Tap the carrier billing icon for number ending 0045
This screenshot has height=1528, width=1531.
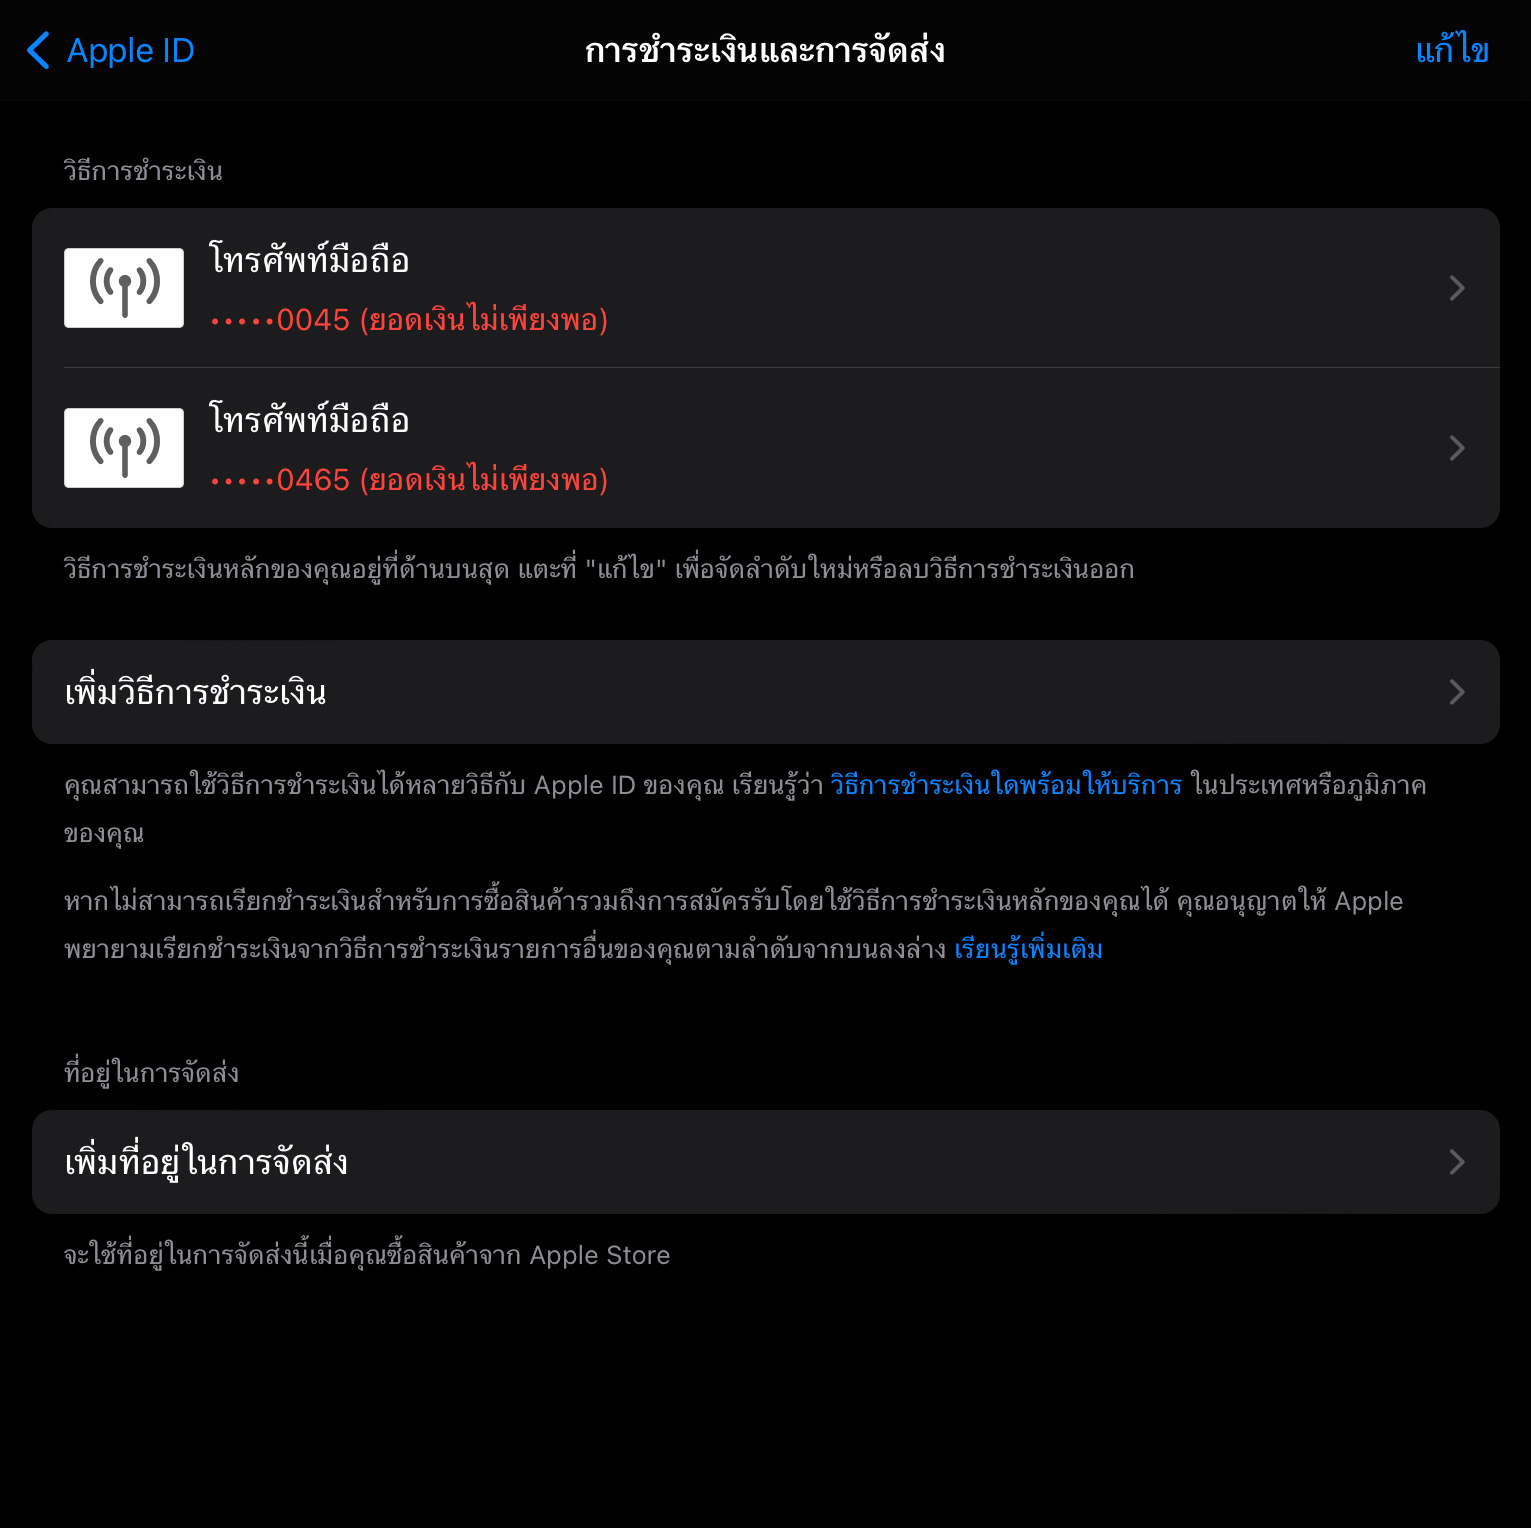pos(124,288)
